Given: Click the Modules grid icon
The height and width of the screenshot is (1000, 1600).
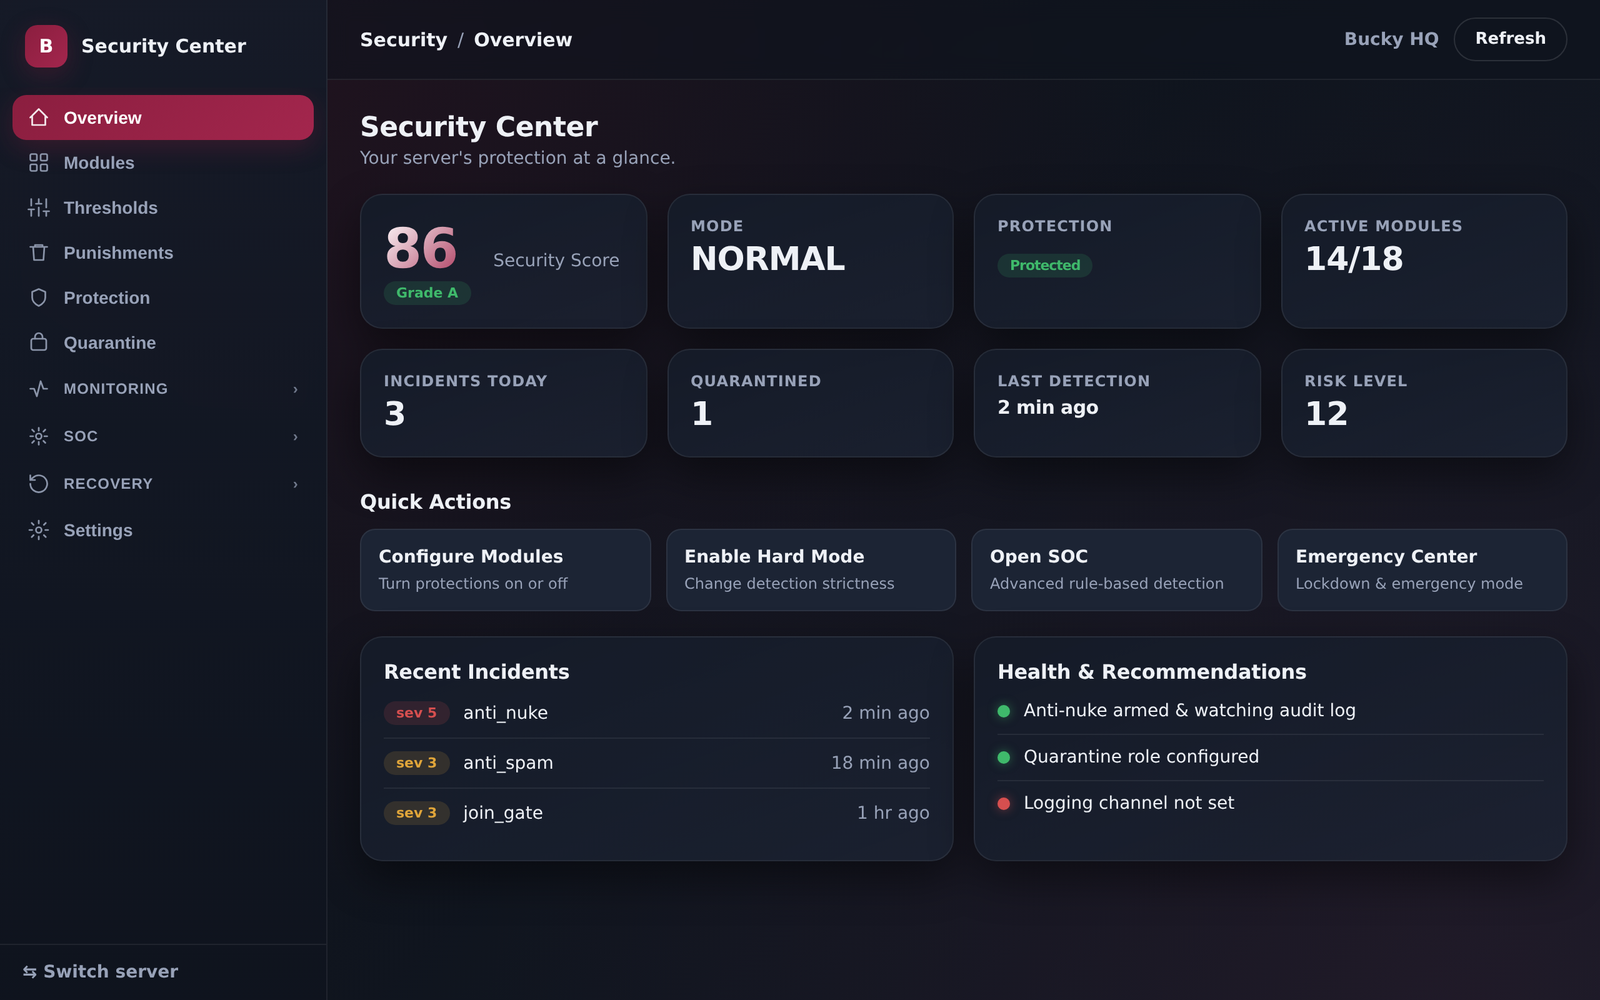Looking at the screenshot, I should tap(39, 163).
